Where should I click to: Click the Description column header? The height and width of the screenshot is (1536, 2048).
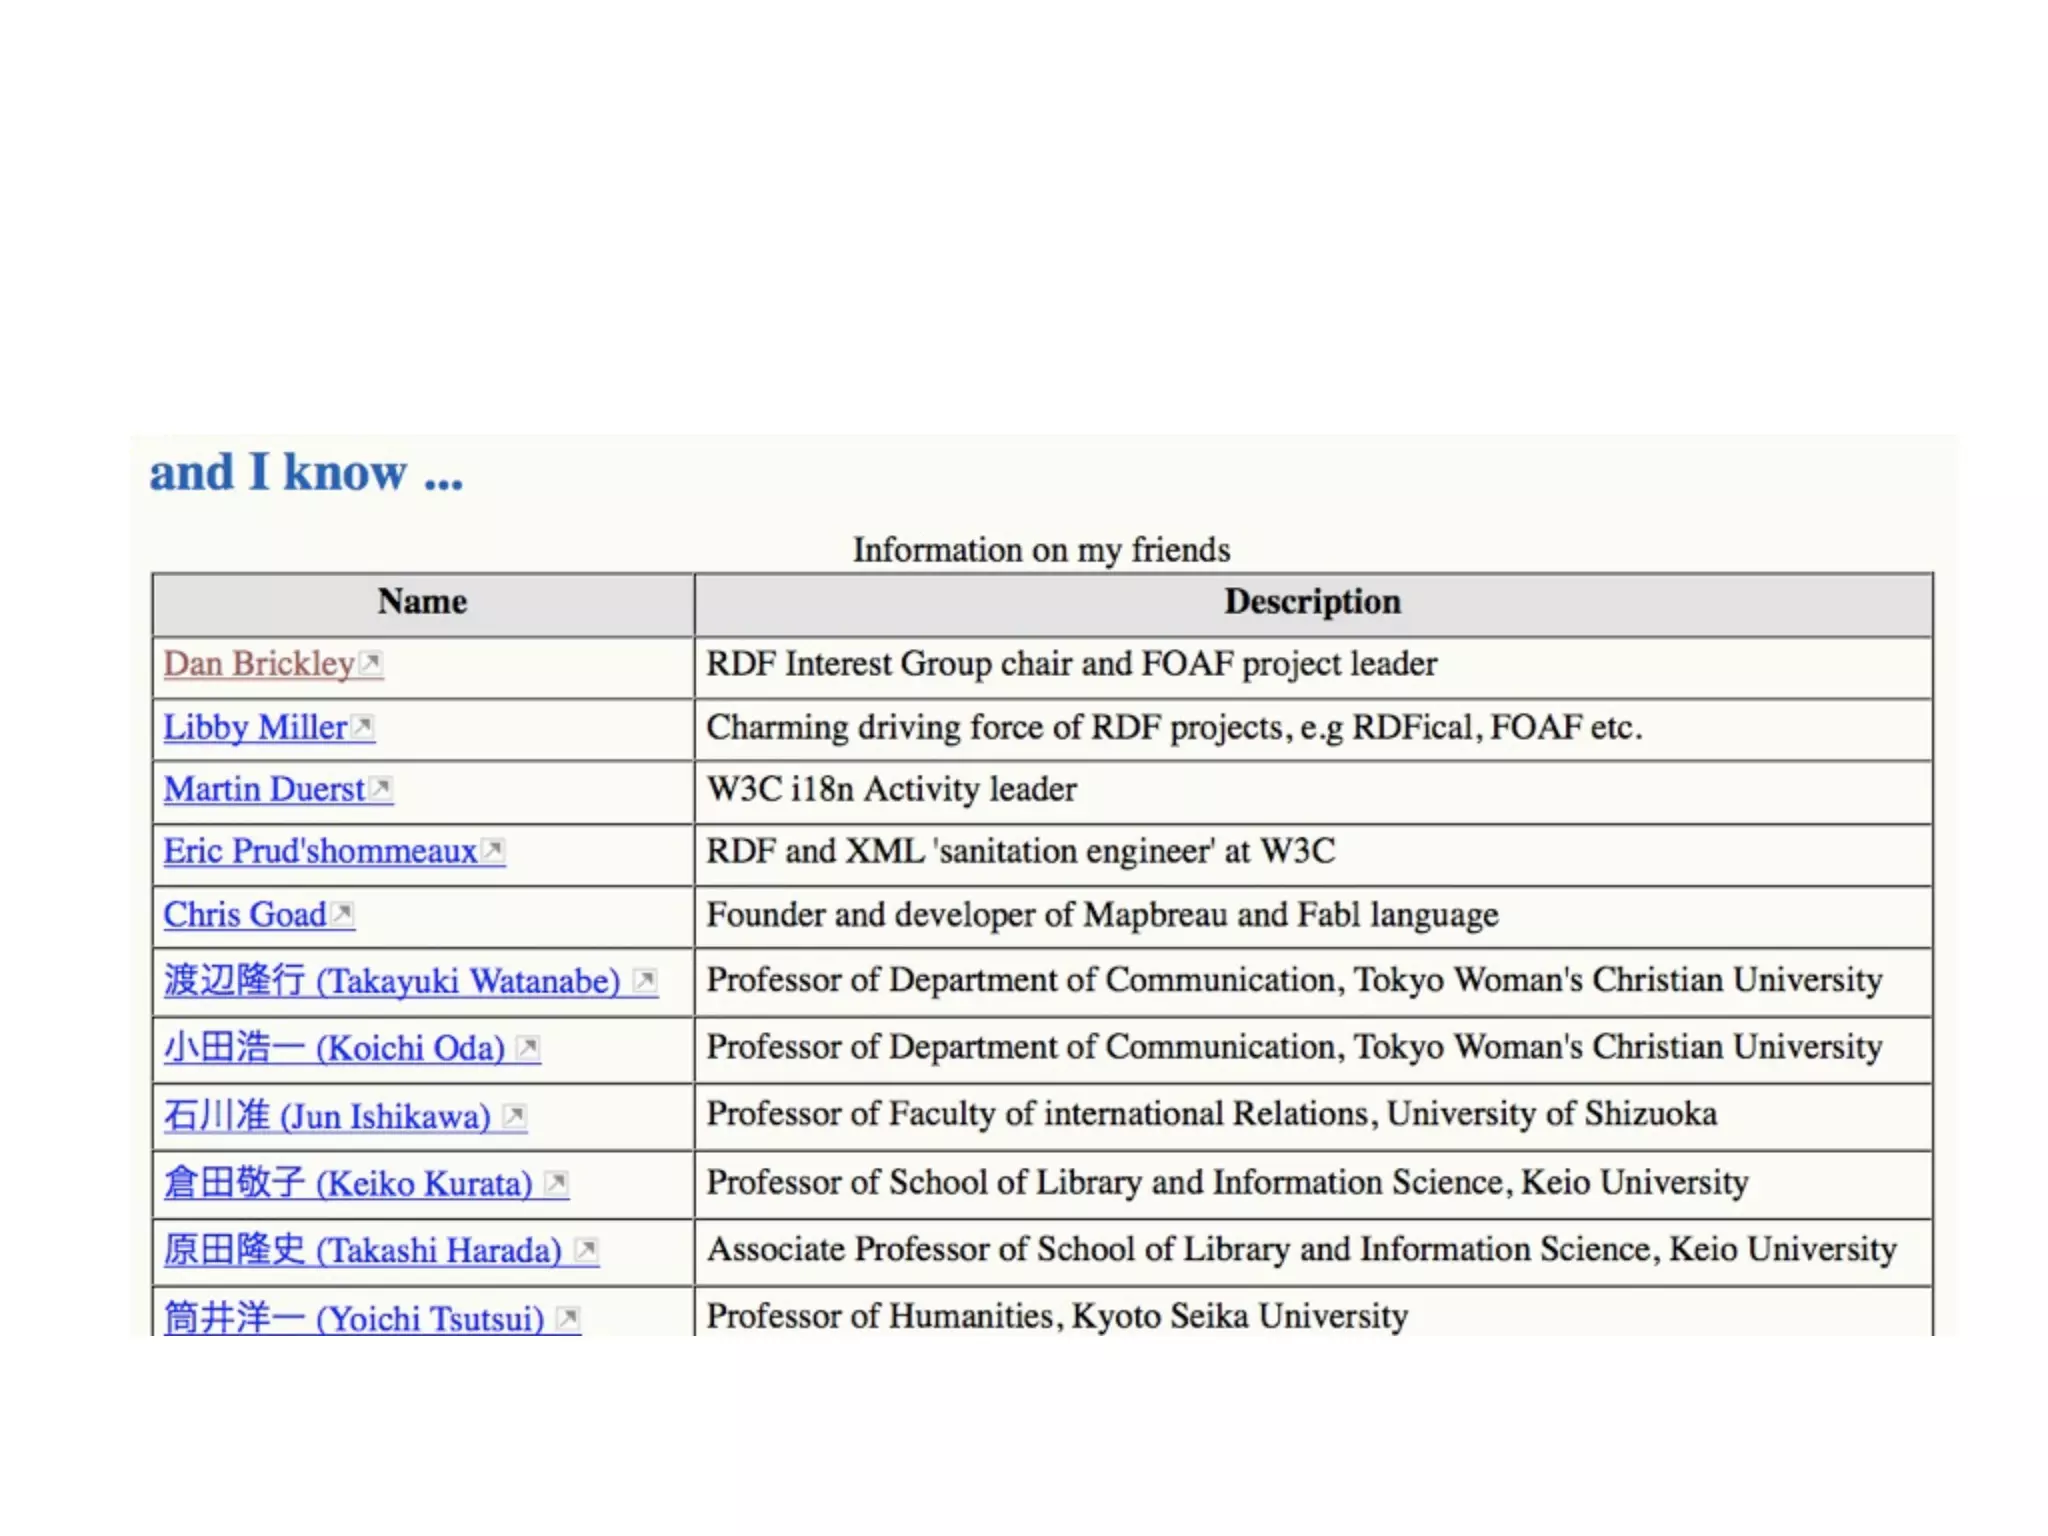[x=1312, y=602]
